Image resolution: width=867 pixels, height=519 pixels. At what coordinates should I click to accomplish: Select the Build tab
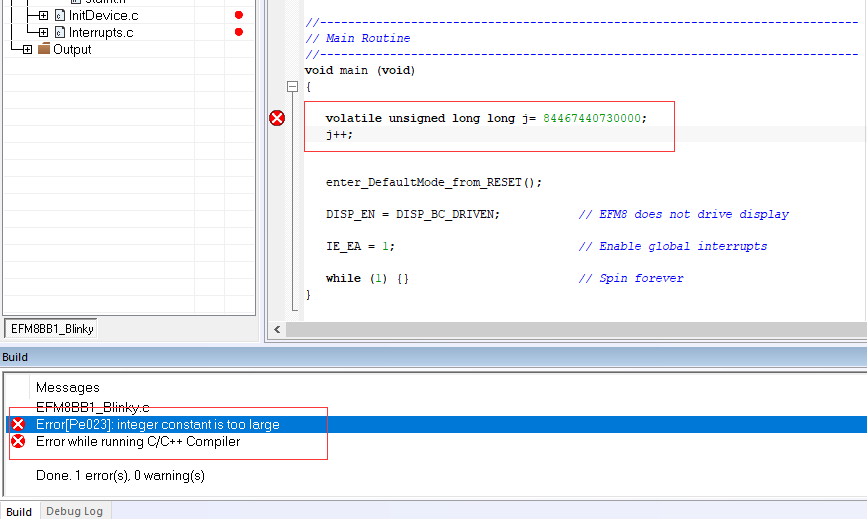[19, 511]
